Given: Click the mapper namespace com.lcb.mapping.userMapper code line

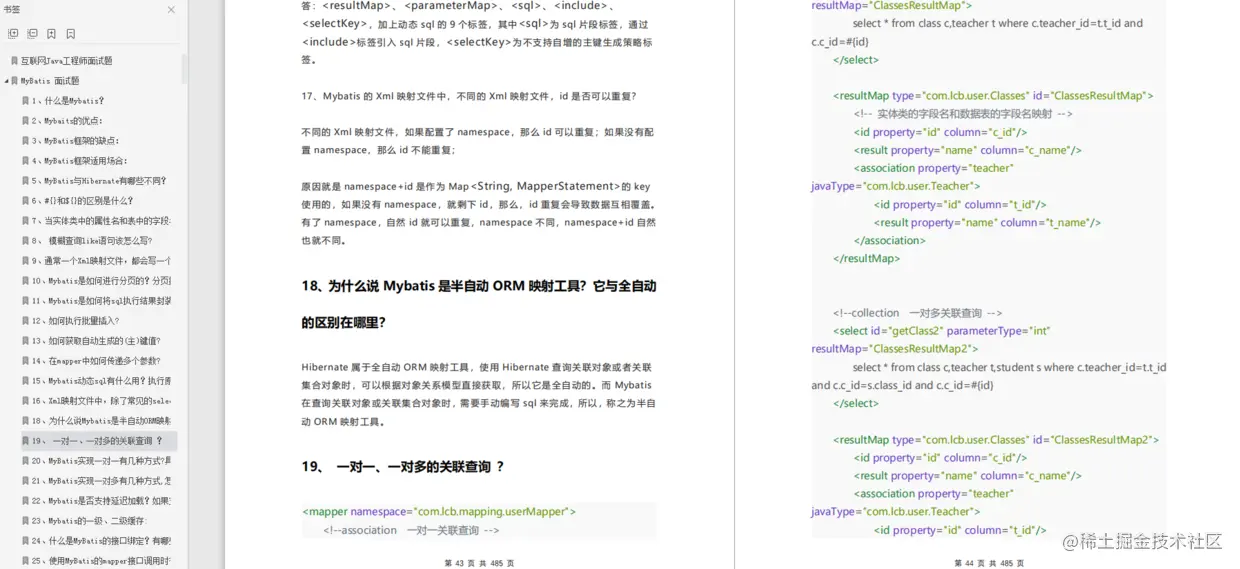Looking at the screenshot, I should click(439, 512).
